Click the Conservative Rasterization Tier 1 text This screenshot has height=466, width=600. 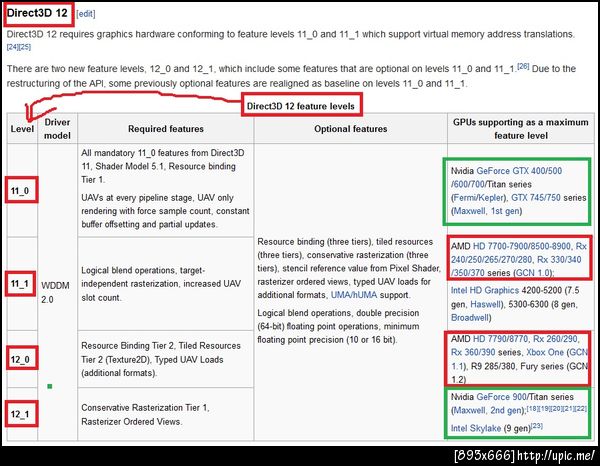[x=145, y=408]
